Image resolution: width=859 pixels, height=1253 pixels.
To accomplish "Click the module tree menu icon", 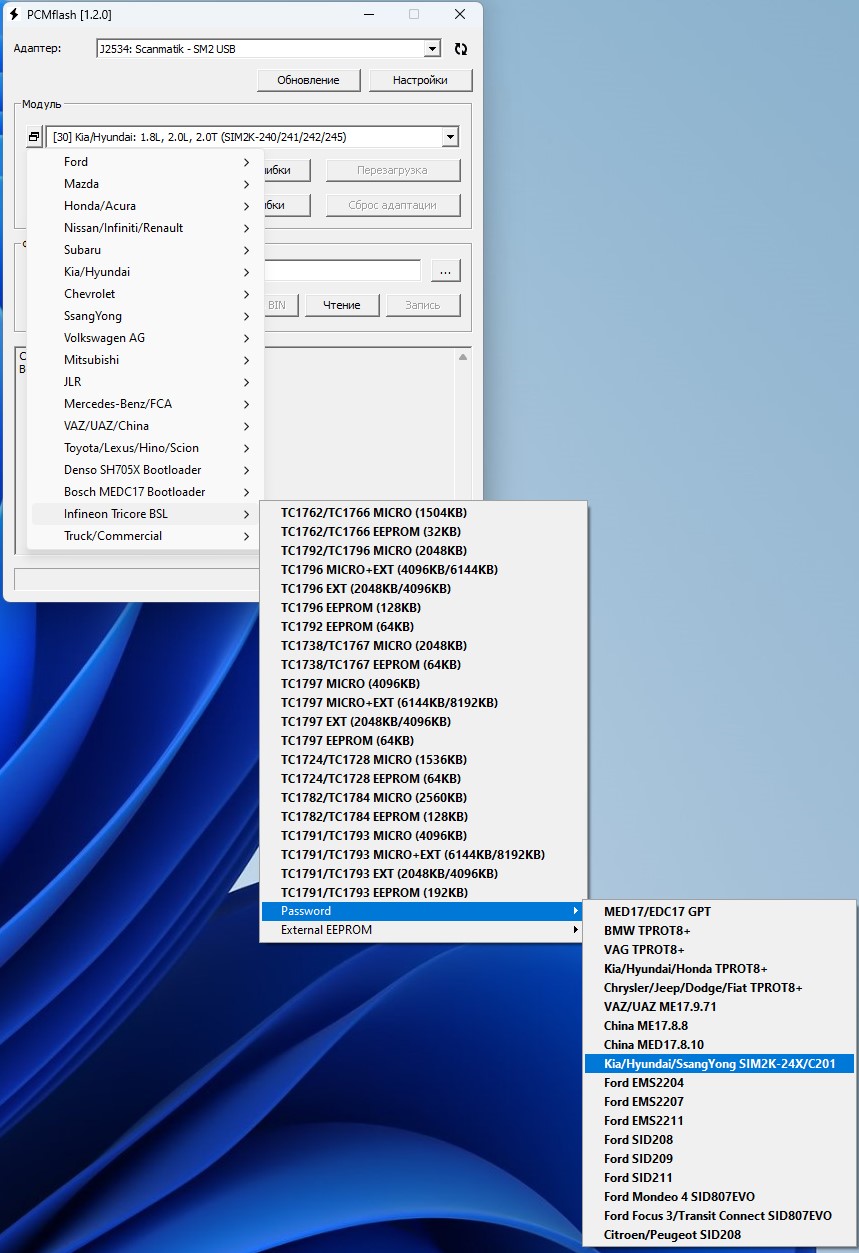I will click(34, 137).
